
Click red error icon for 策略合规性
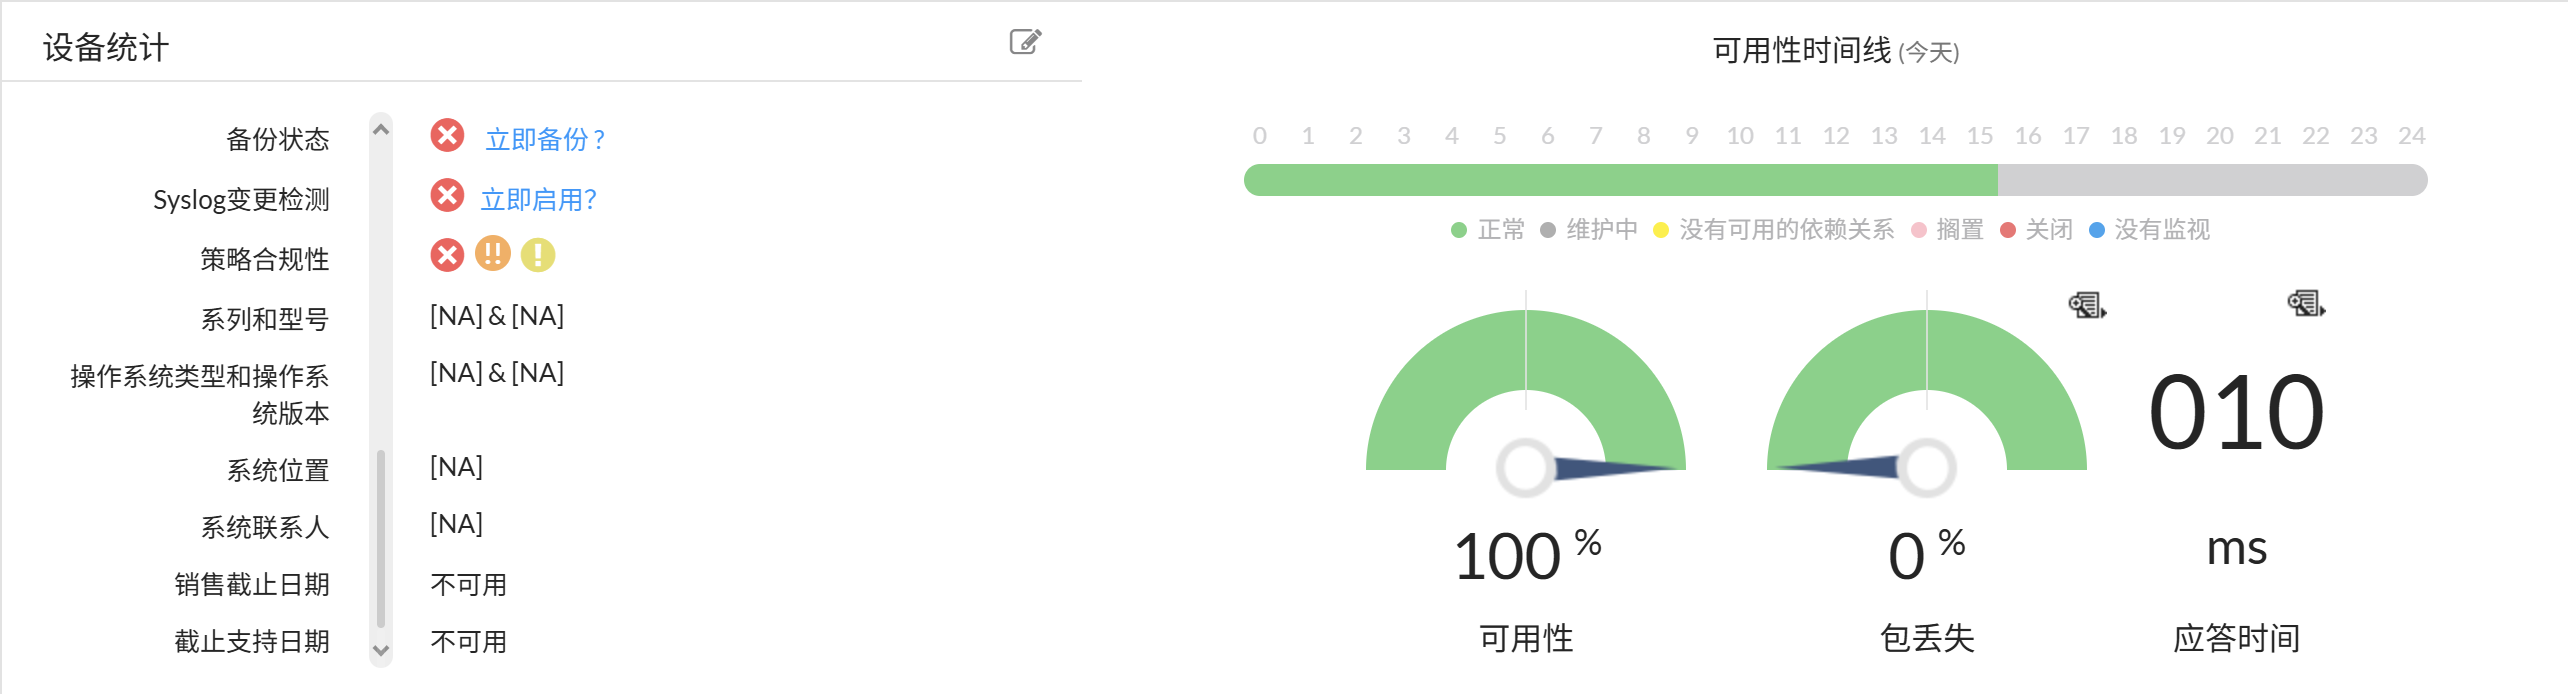[448, 255]
